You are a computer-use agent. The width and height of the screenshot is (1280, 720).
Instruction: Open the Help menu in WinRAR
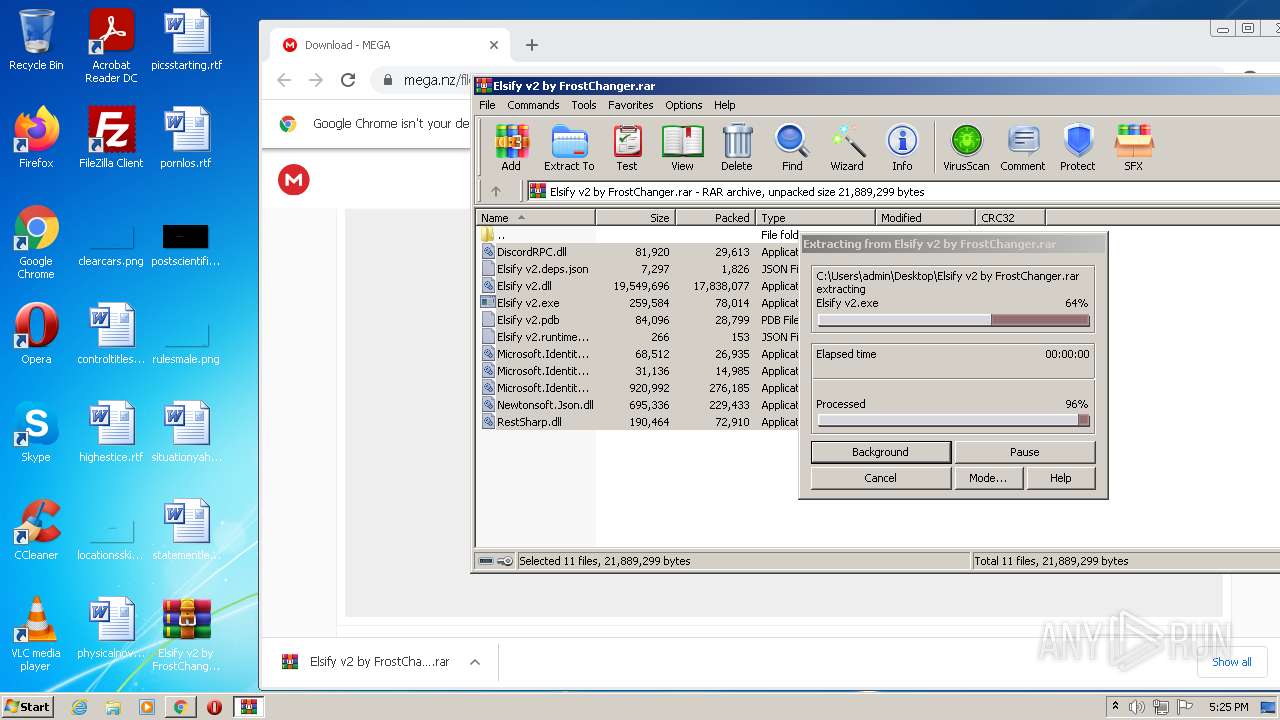[725, 105]
